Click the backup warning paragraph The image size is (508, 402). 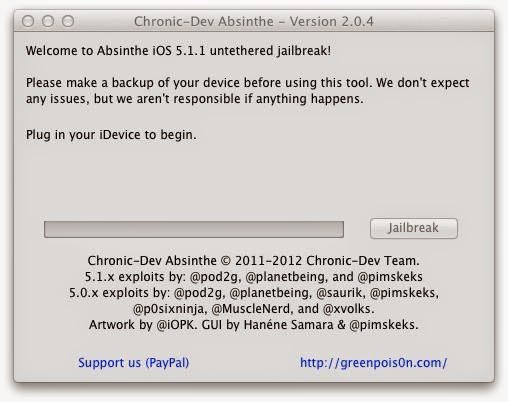click(x=247, y=91)
